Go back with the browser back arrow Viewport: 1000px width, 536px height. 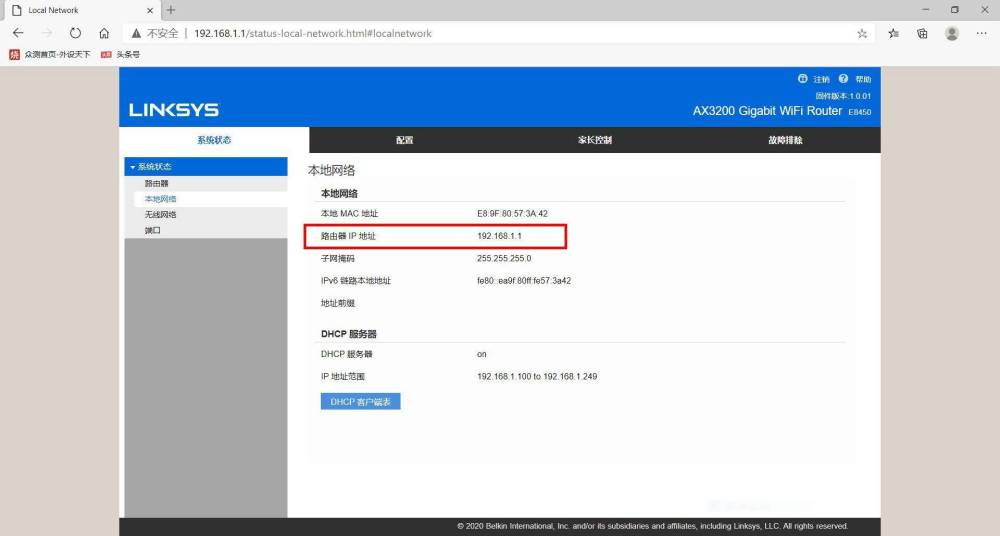click(18, 33)
